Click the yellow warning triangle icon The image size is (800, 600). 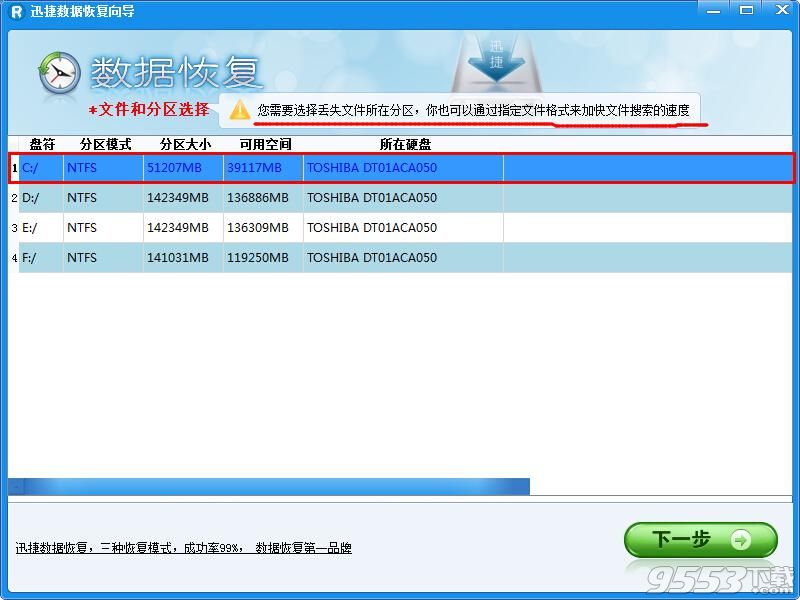click(239, 110)
